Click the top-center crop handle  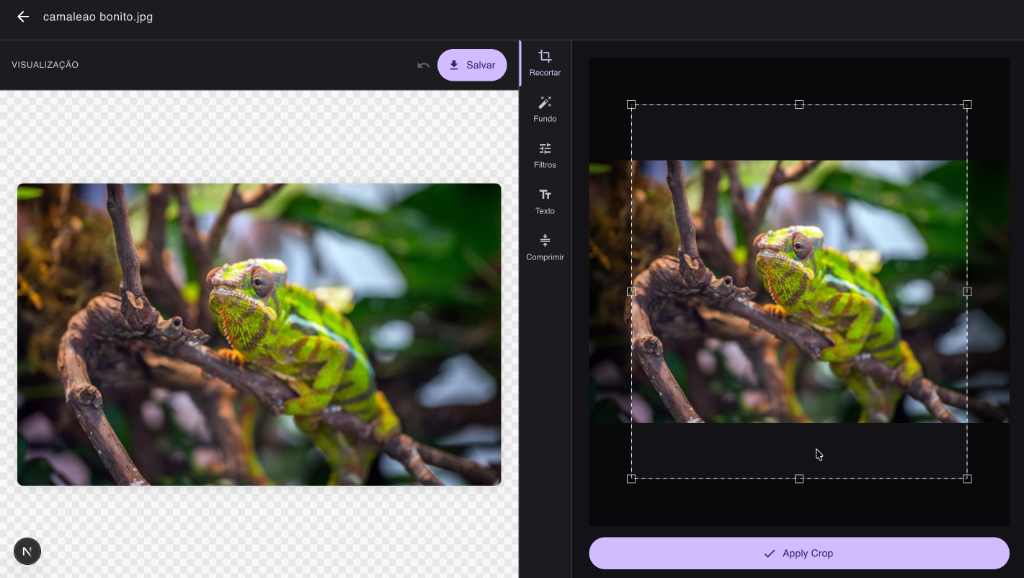[x=799, y=104]
